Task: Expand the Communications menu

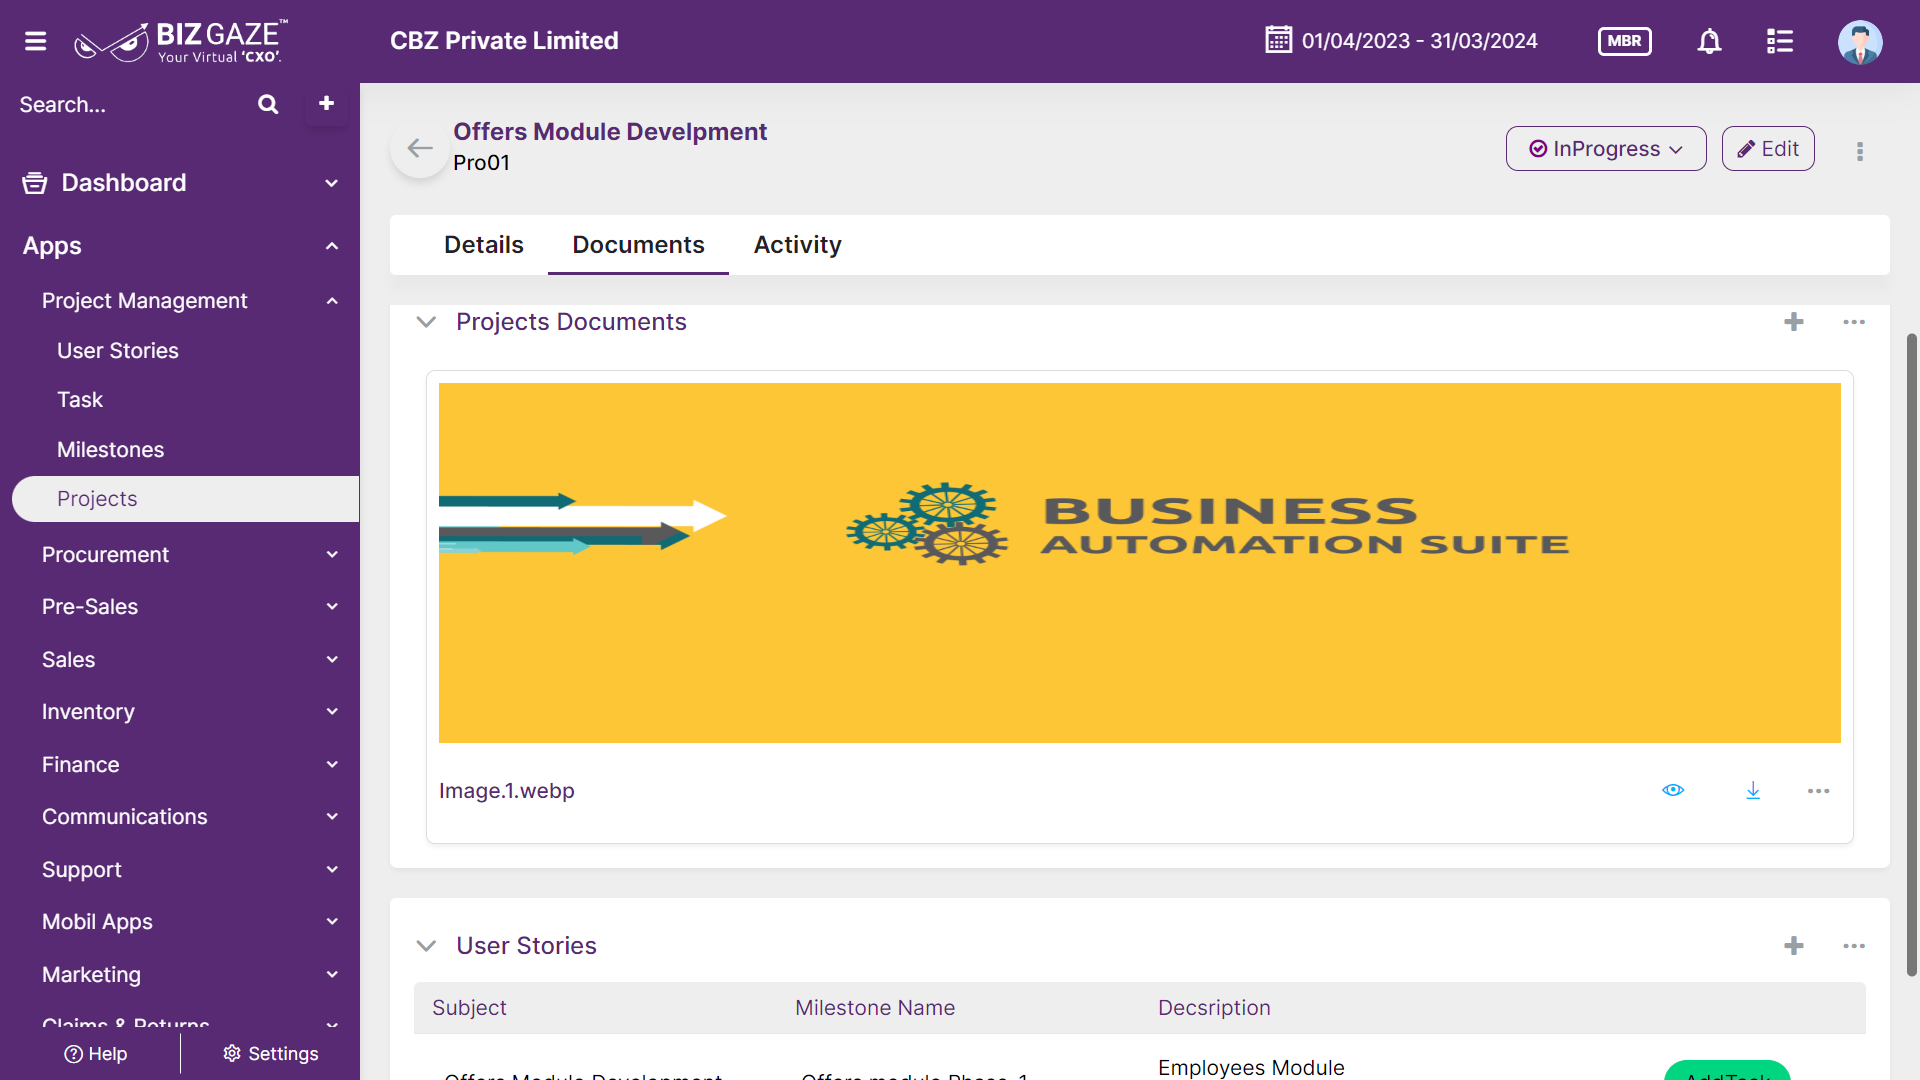Action: click(332, 816)
